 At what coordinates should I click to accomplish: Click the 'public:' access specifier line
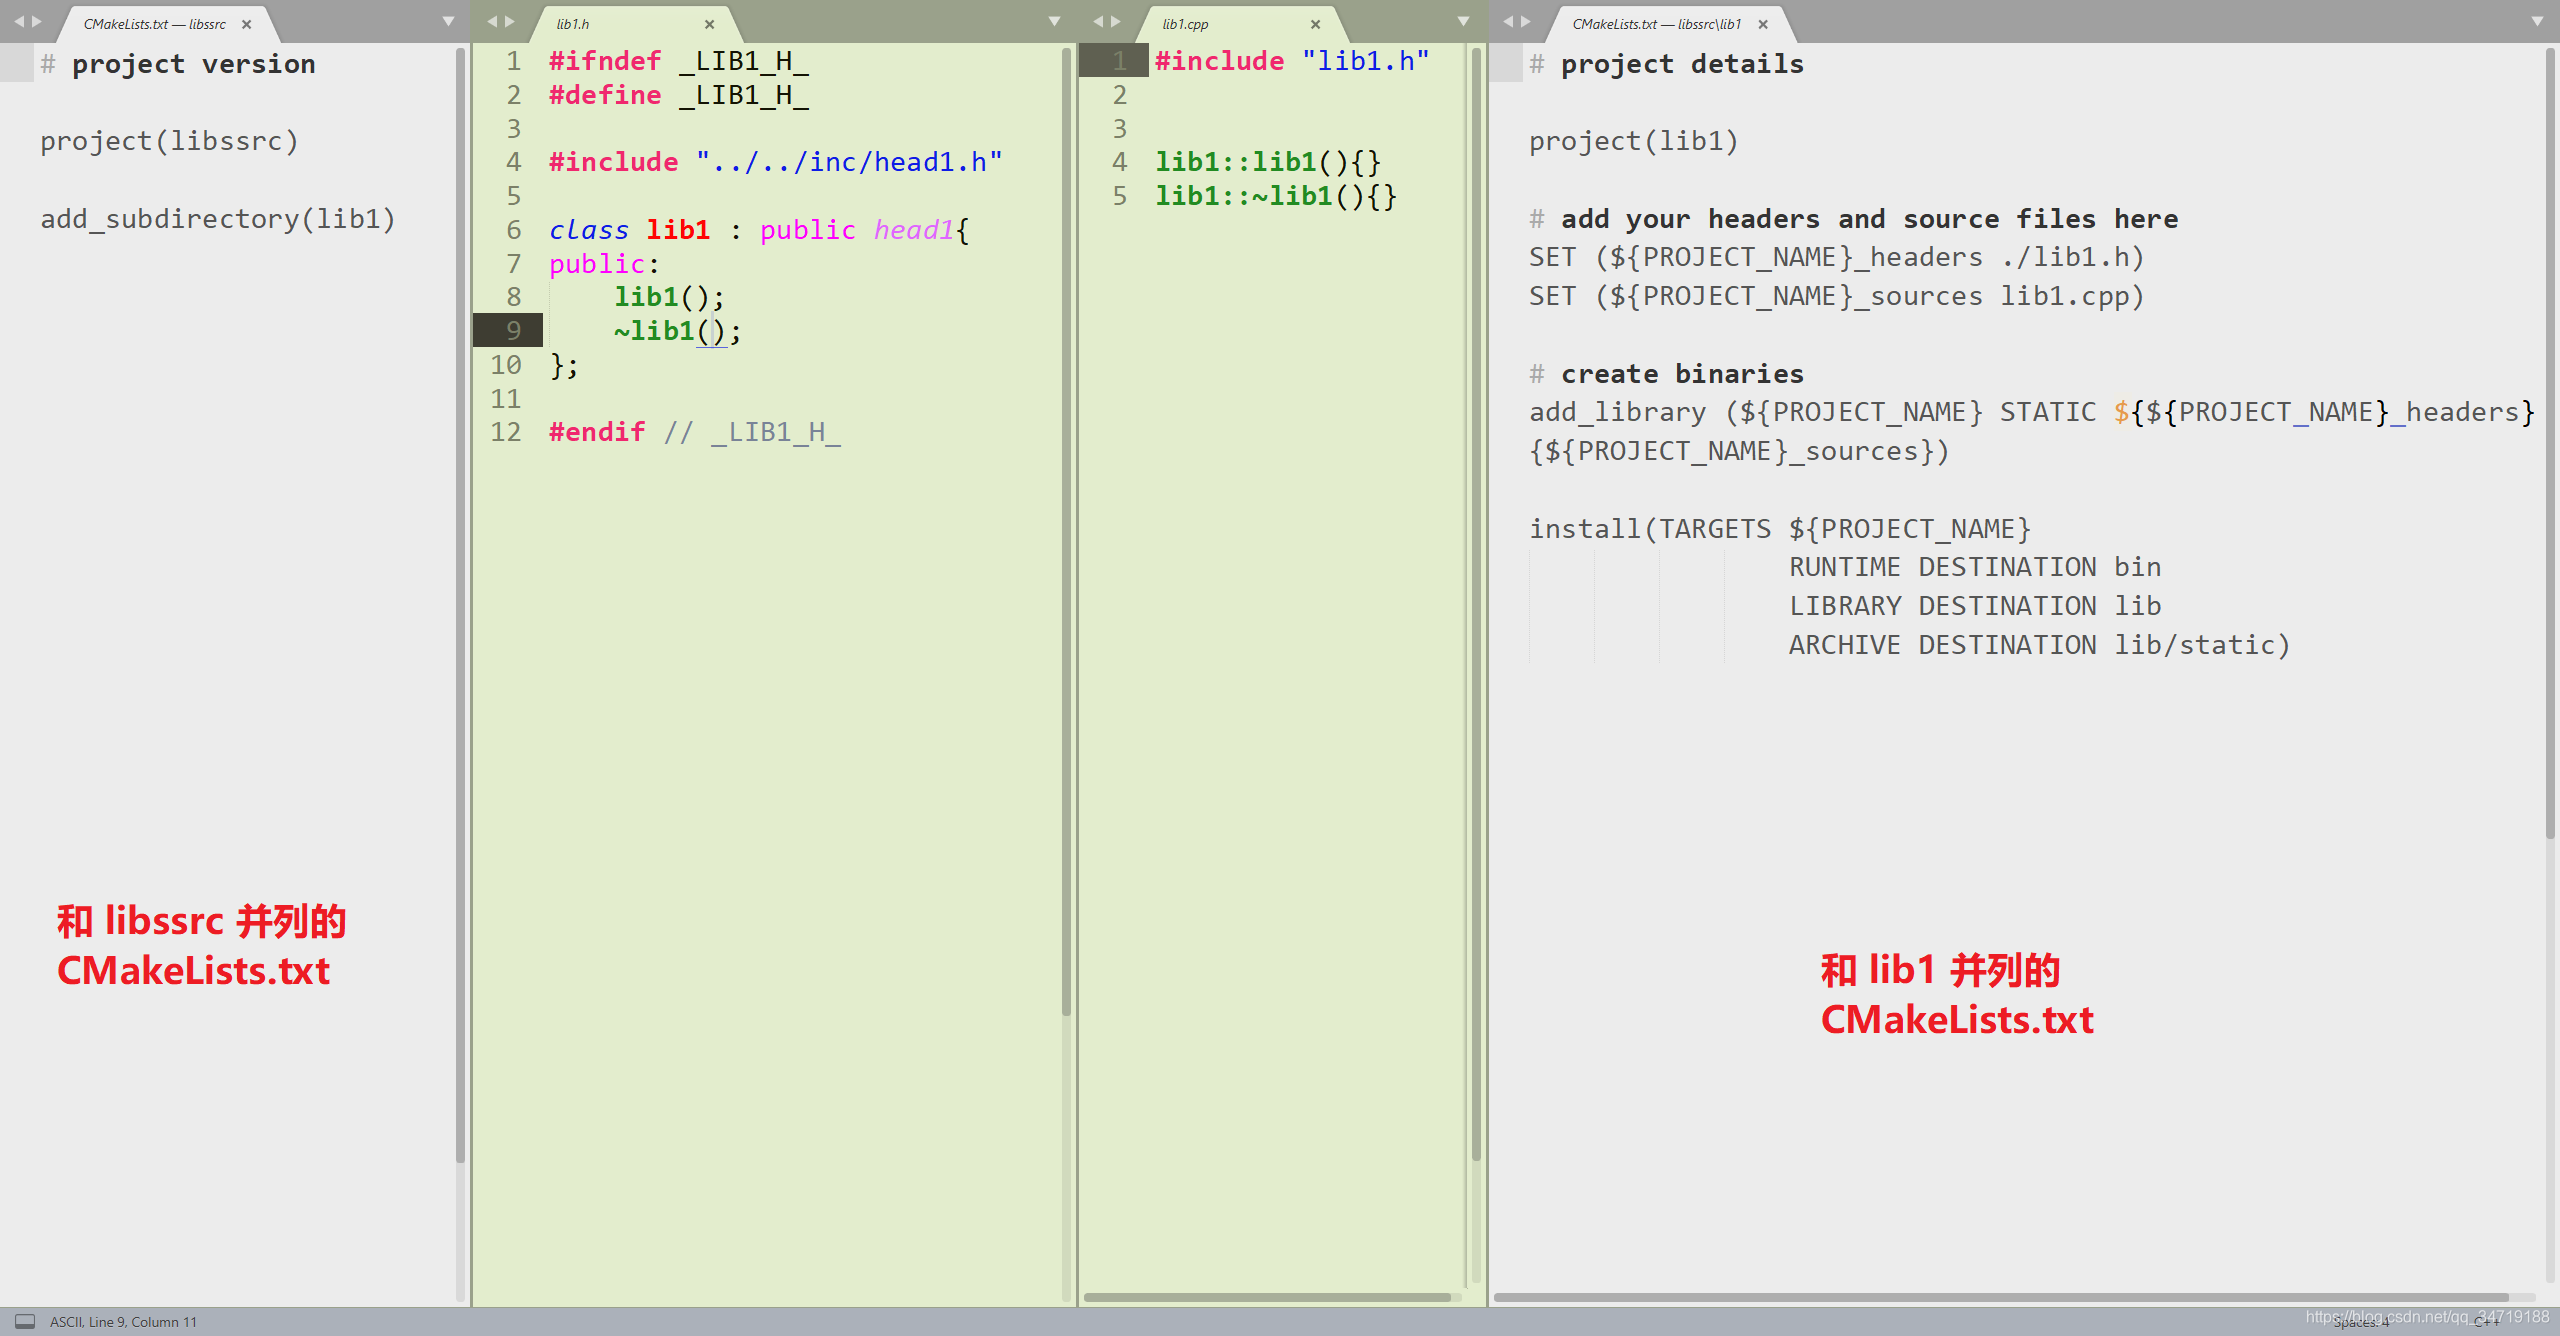tap(604, 264)
